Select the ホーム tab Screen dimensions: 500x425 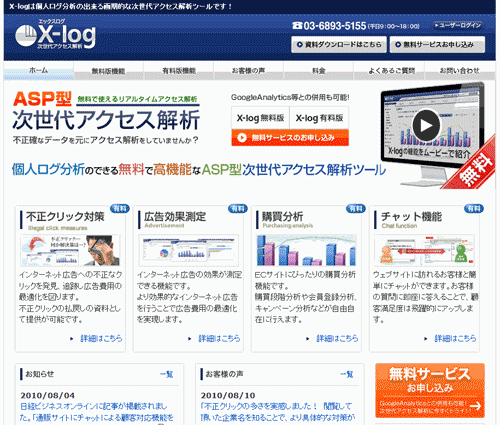pos(39,70)
